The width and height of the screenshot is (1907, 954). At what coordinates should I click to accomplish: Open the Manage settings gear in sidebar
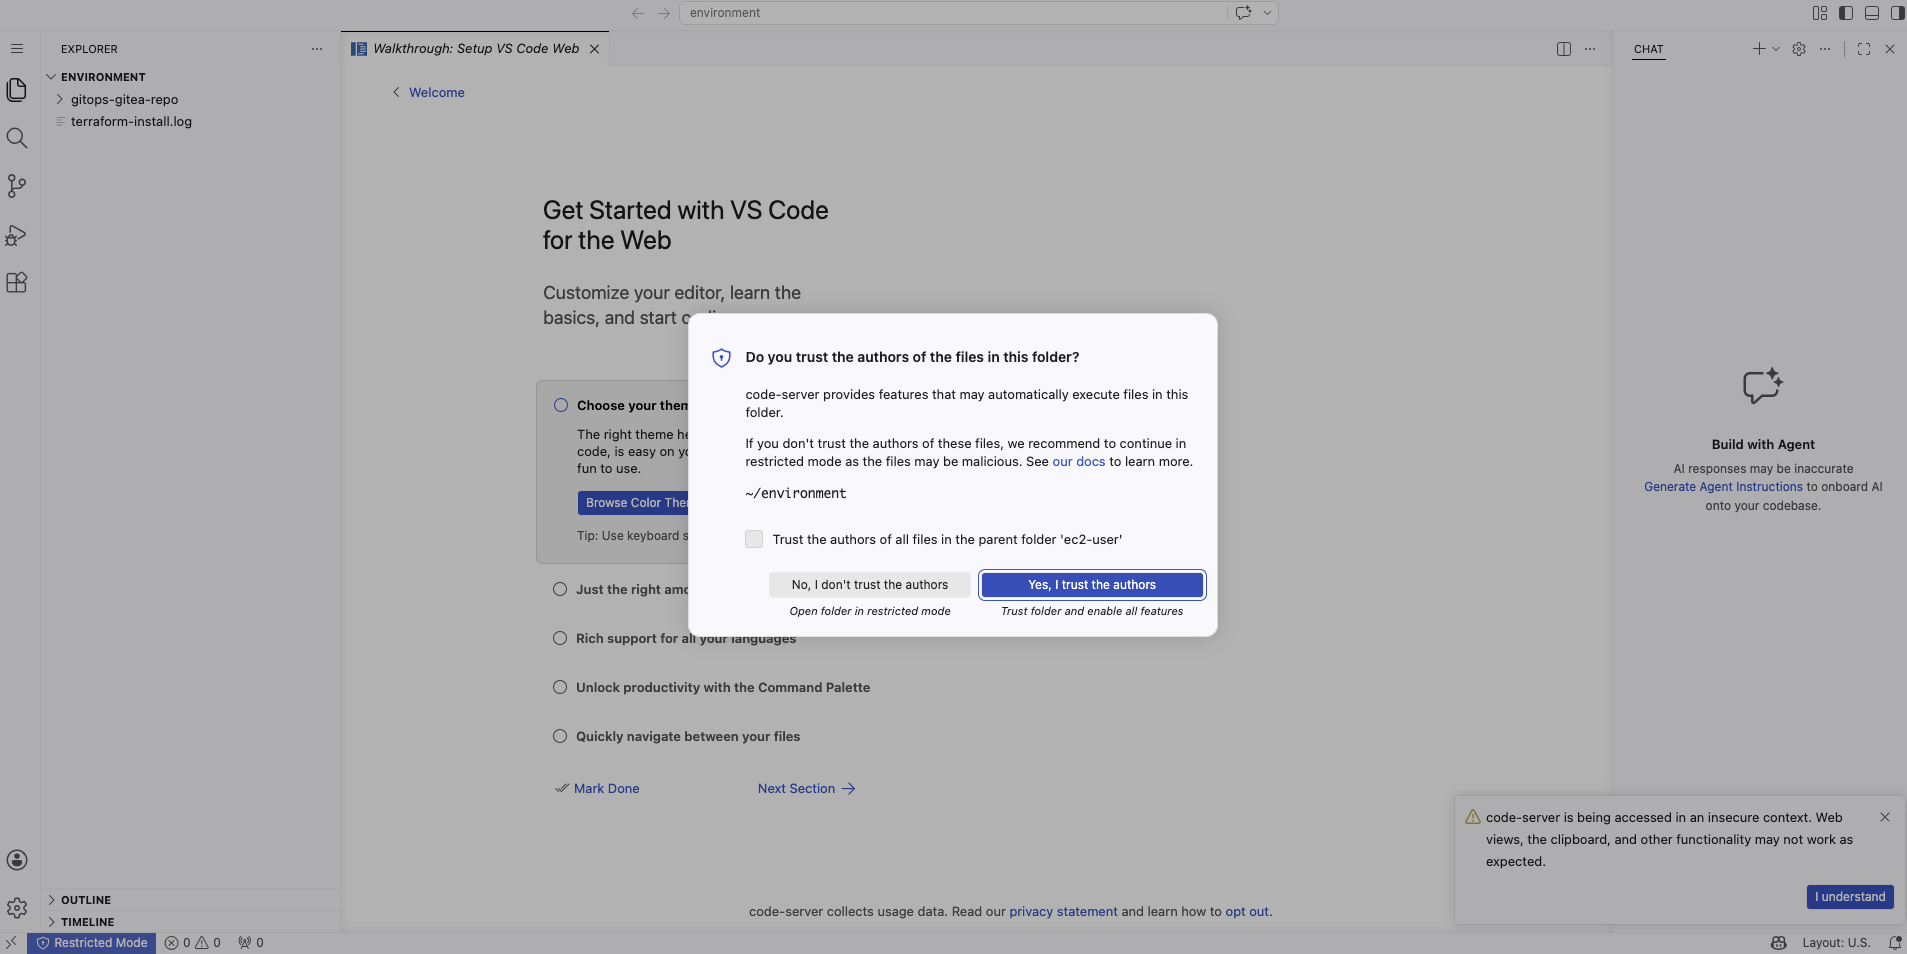[17, 908]
